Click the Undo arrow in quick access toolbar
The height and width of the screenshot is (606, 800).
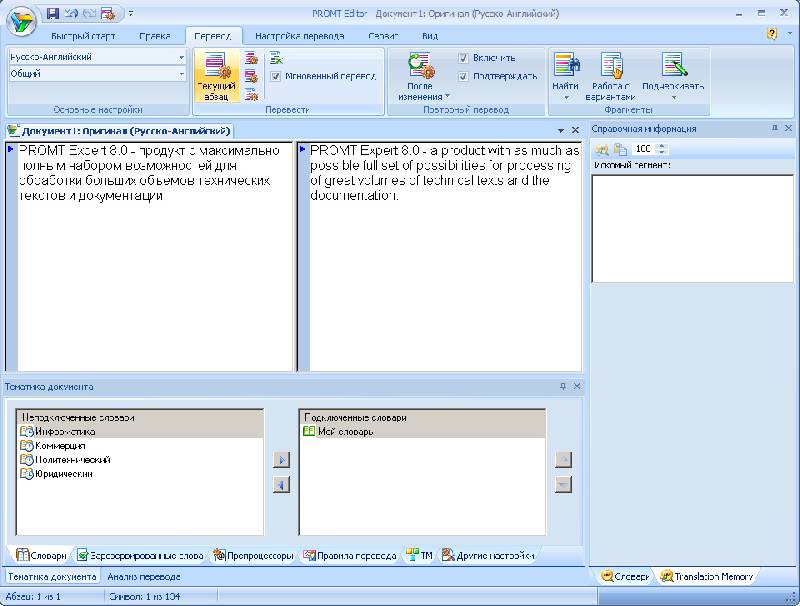coord(71,14)
